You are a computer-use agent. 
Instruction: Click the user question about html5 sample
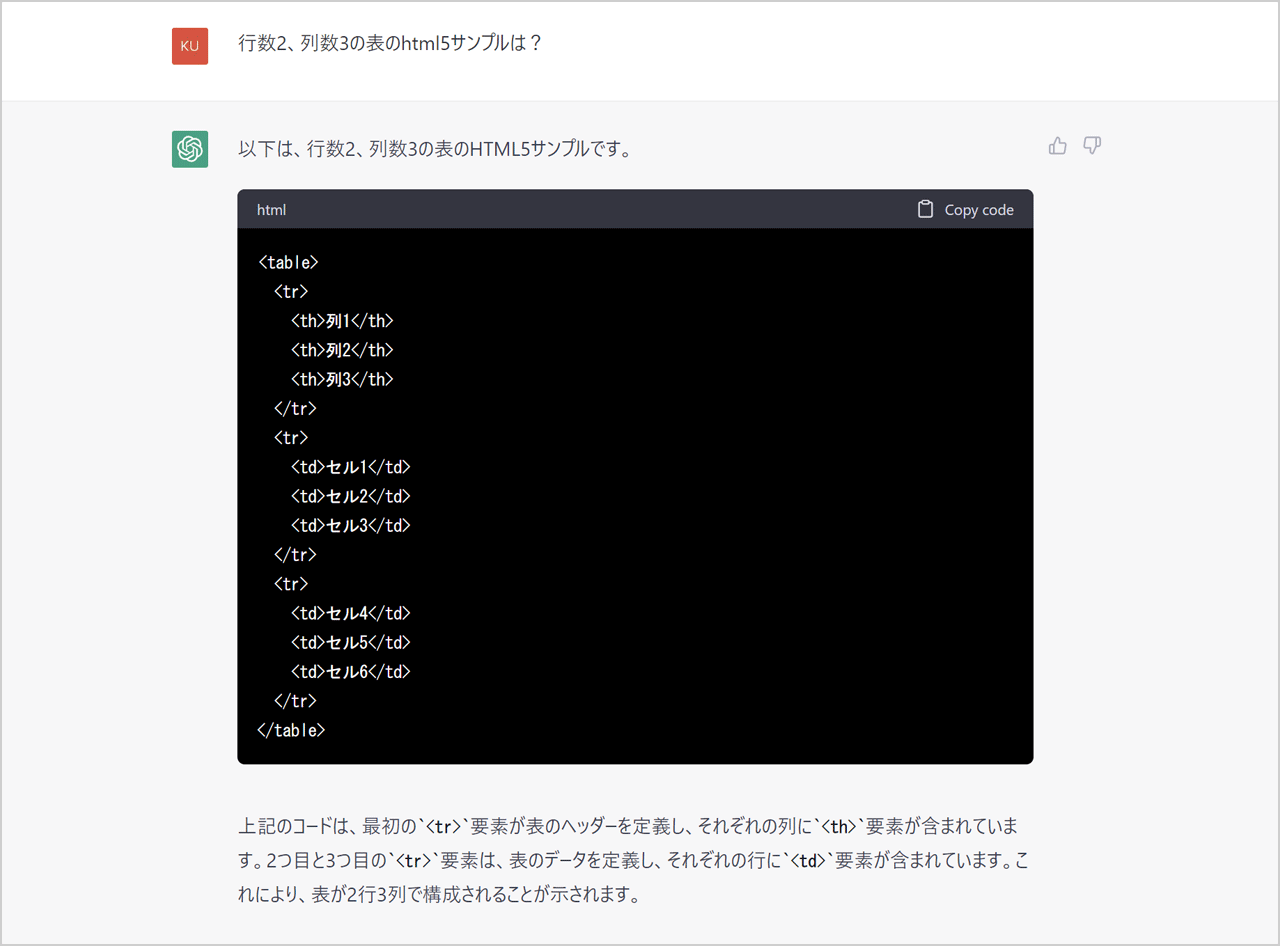(x=390, y=44)
